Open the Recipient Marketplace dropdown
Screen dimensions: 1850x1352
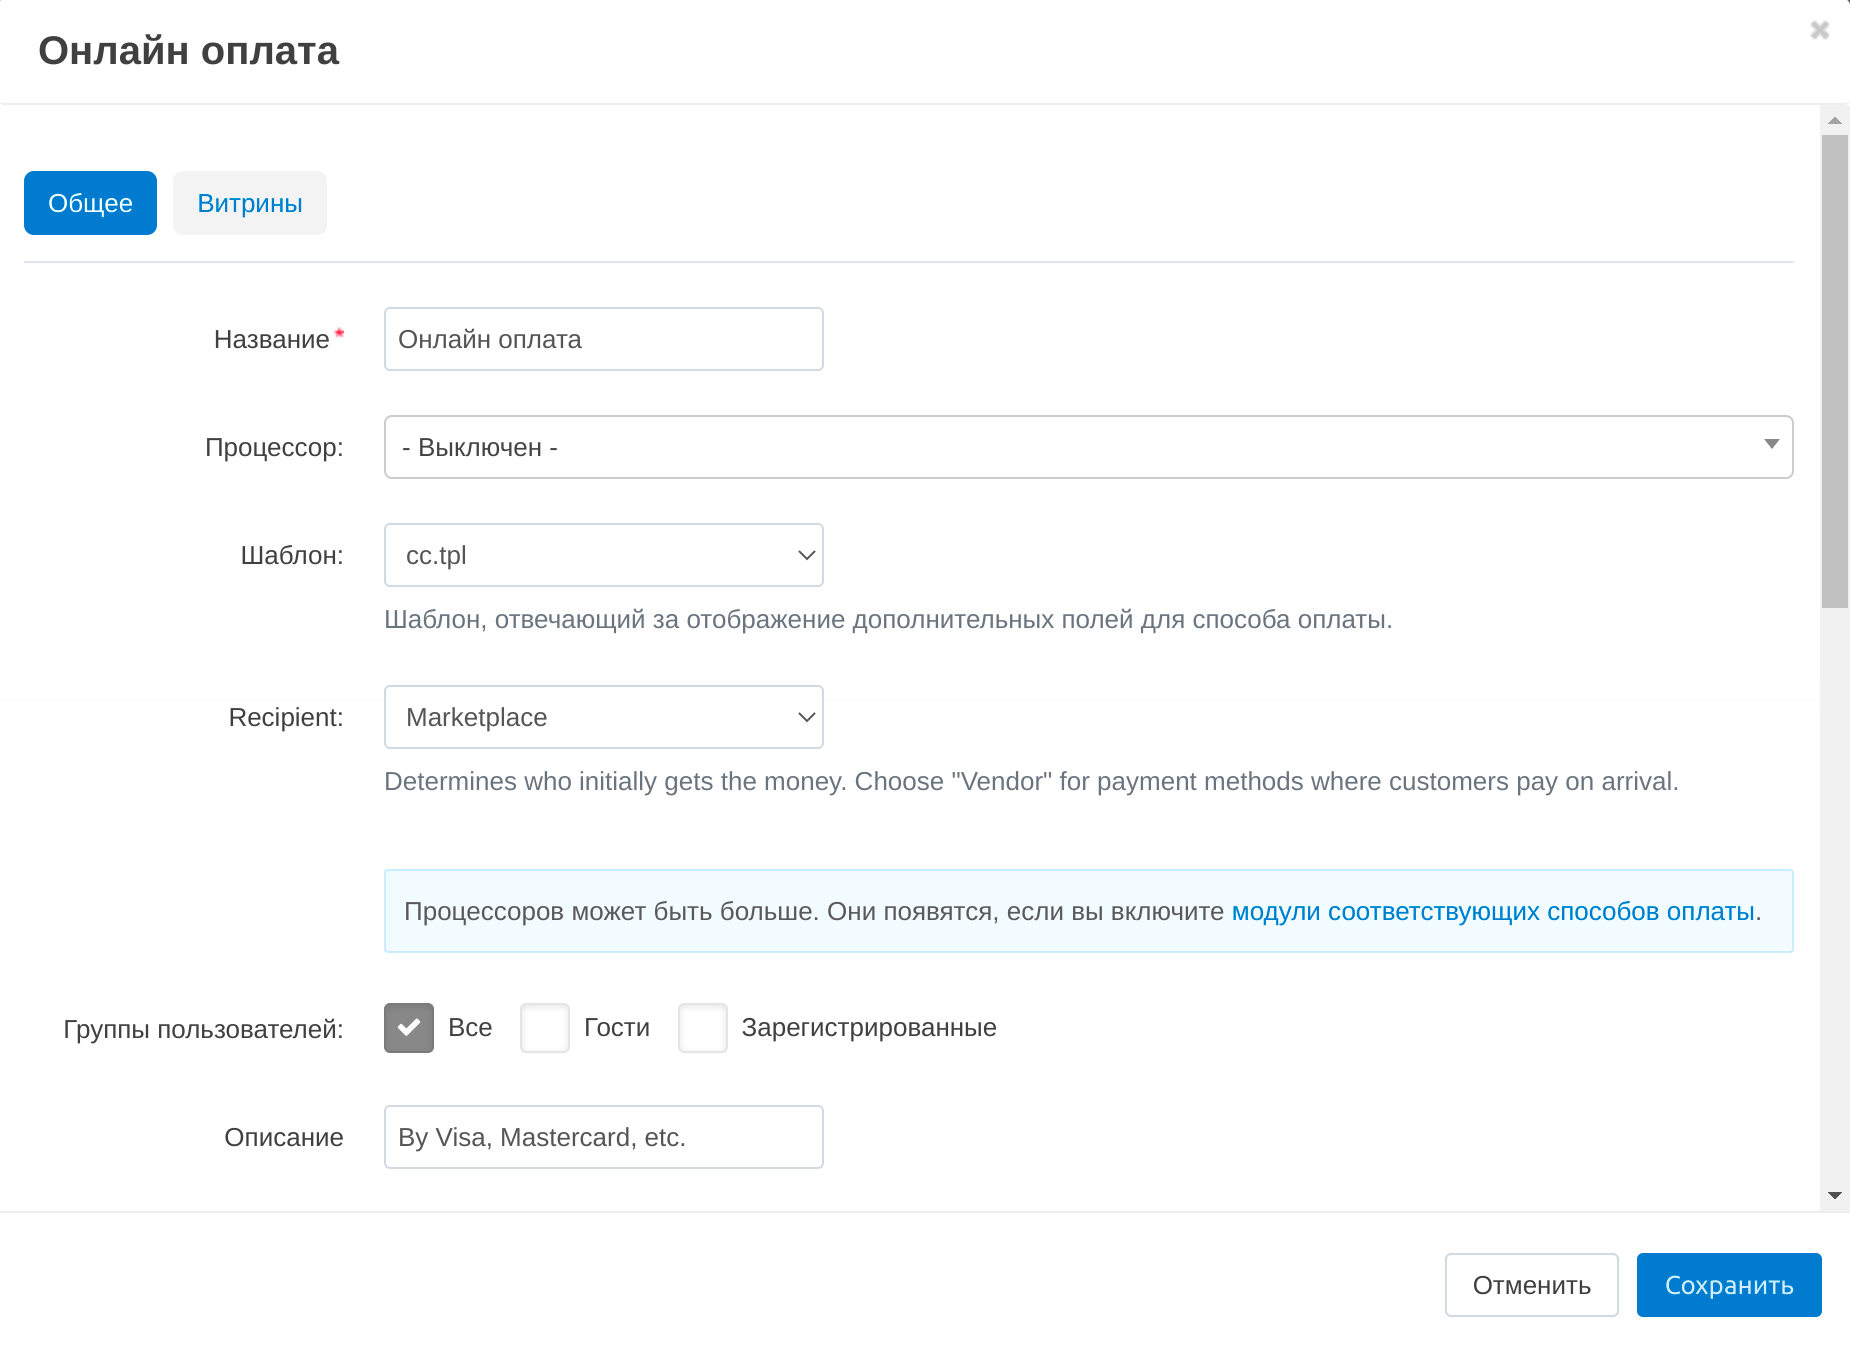point(603,717)
